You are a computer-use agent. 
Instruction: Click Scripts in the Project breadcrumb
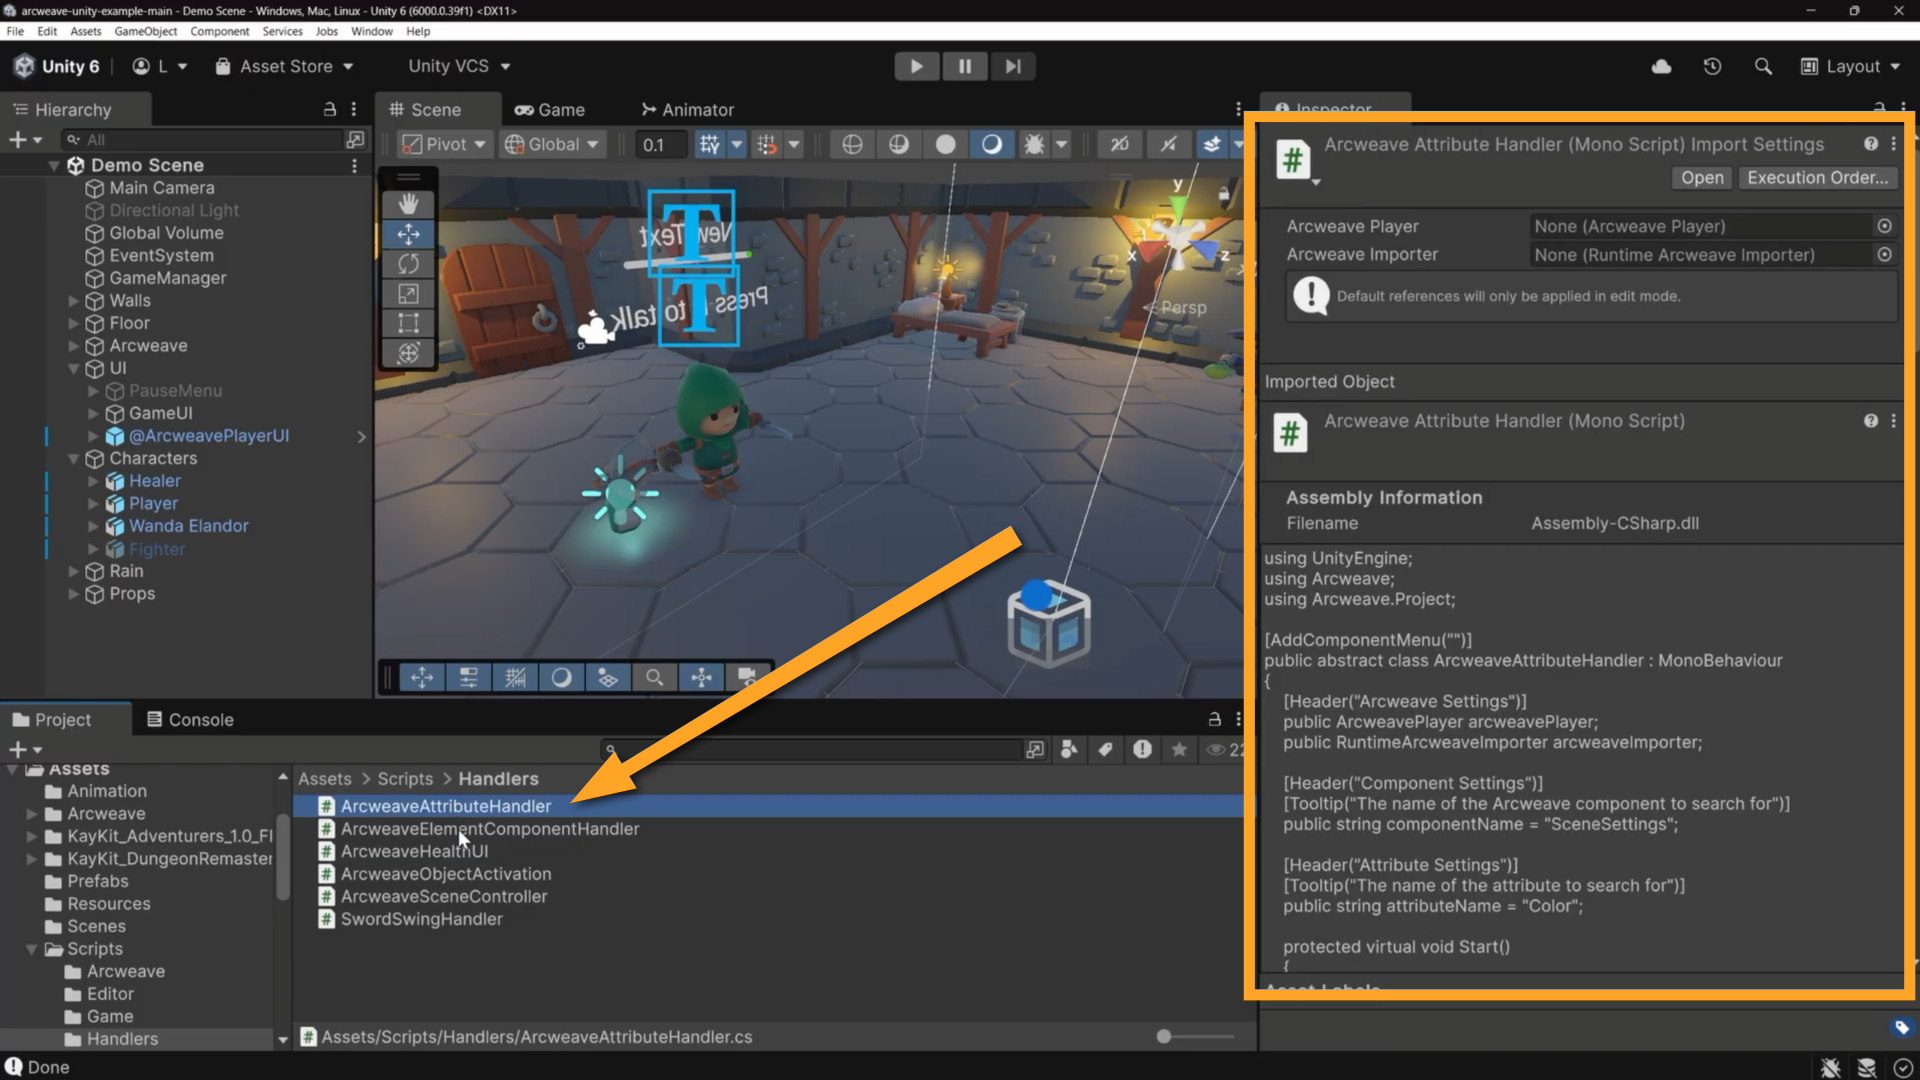(405, 779)
